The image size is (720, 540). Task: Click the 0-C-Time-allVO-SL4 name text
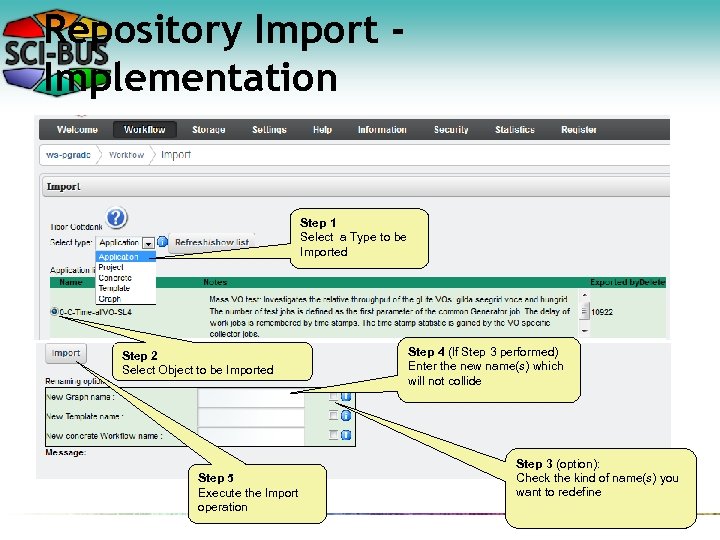96,312
